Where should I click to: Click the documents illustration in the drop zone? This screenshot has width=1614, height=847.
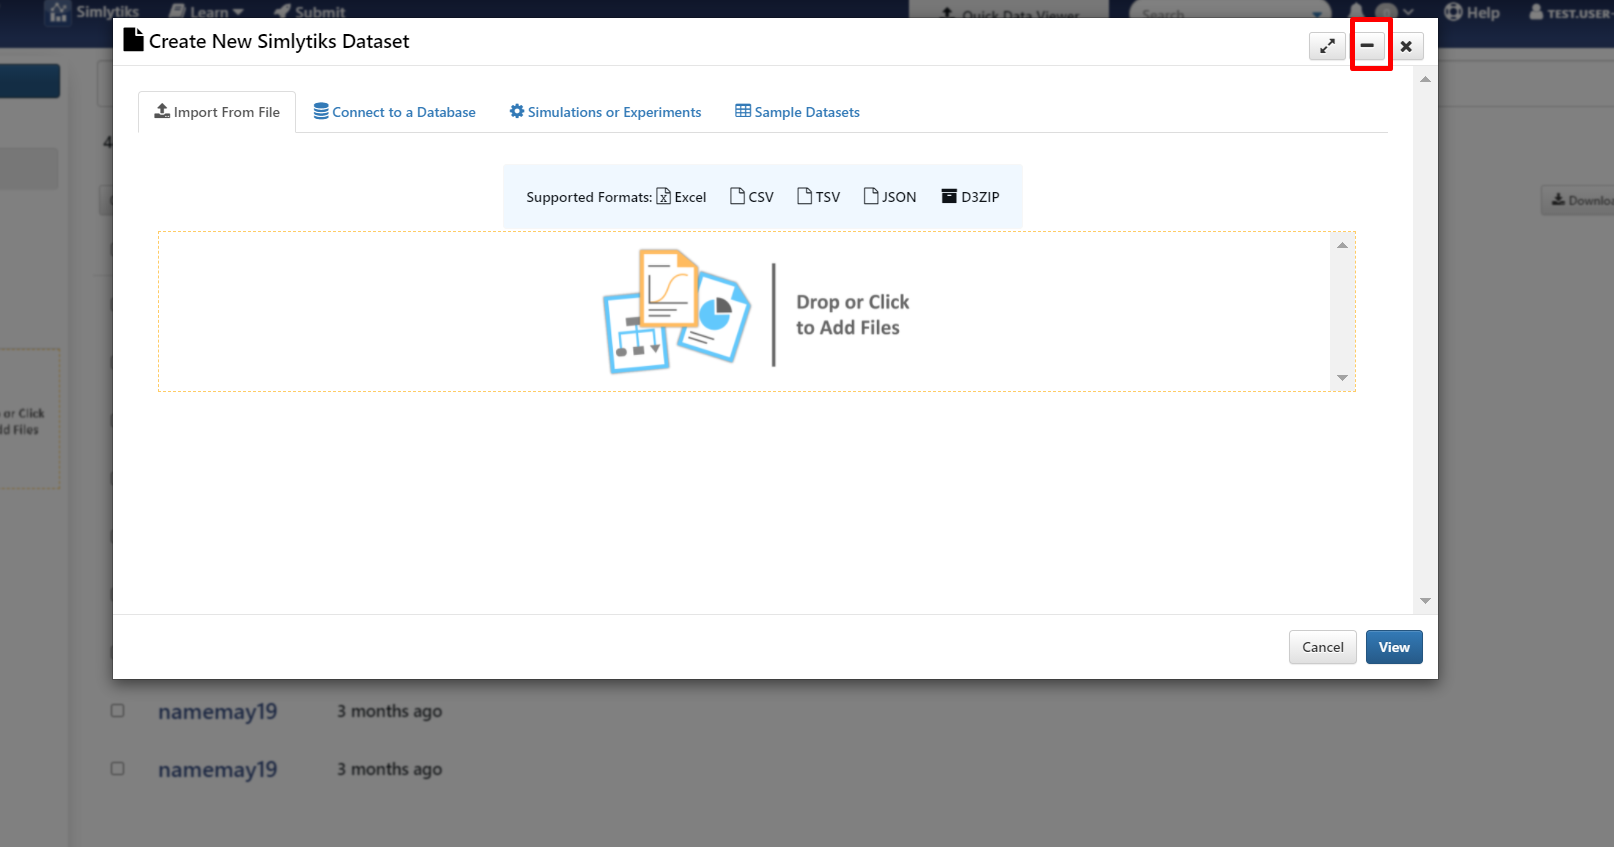click(677, 311)
